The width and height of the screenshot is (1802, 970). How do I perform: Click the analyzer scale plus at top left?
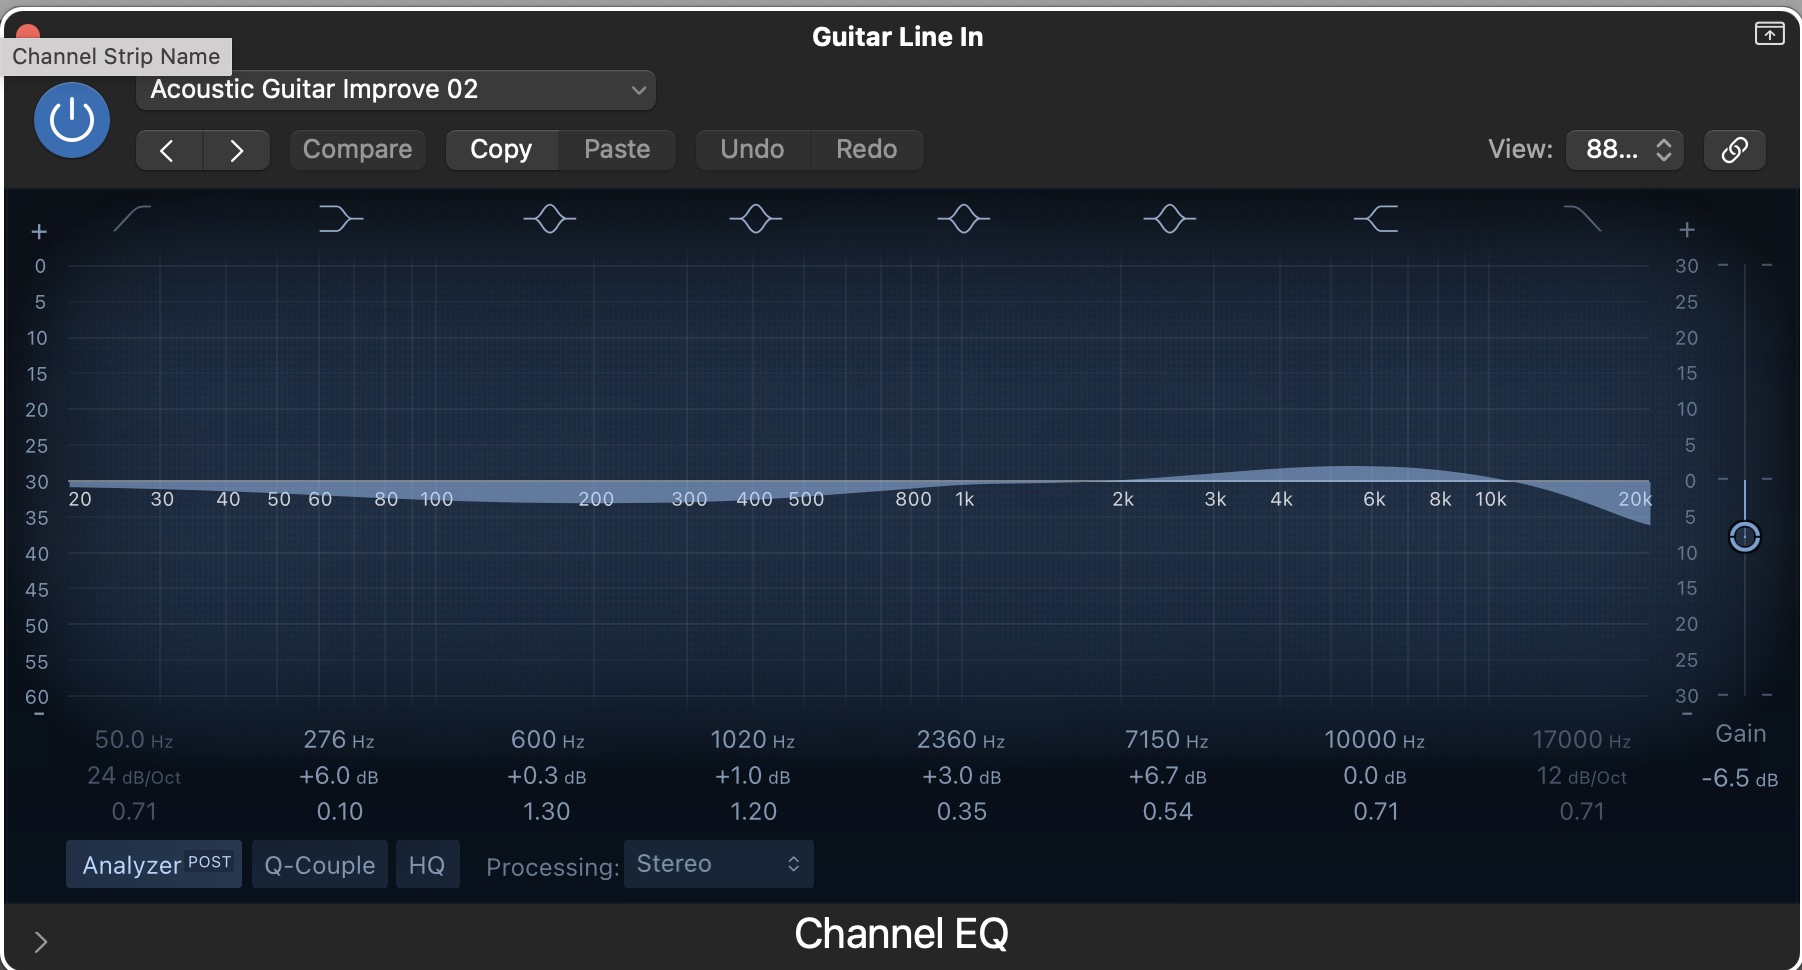(39, 232)
